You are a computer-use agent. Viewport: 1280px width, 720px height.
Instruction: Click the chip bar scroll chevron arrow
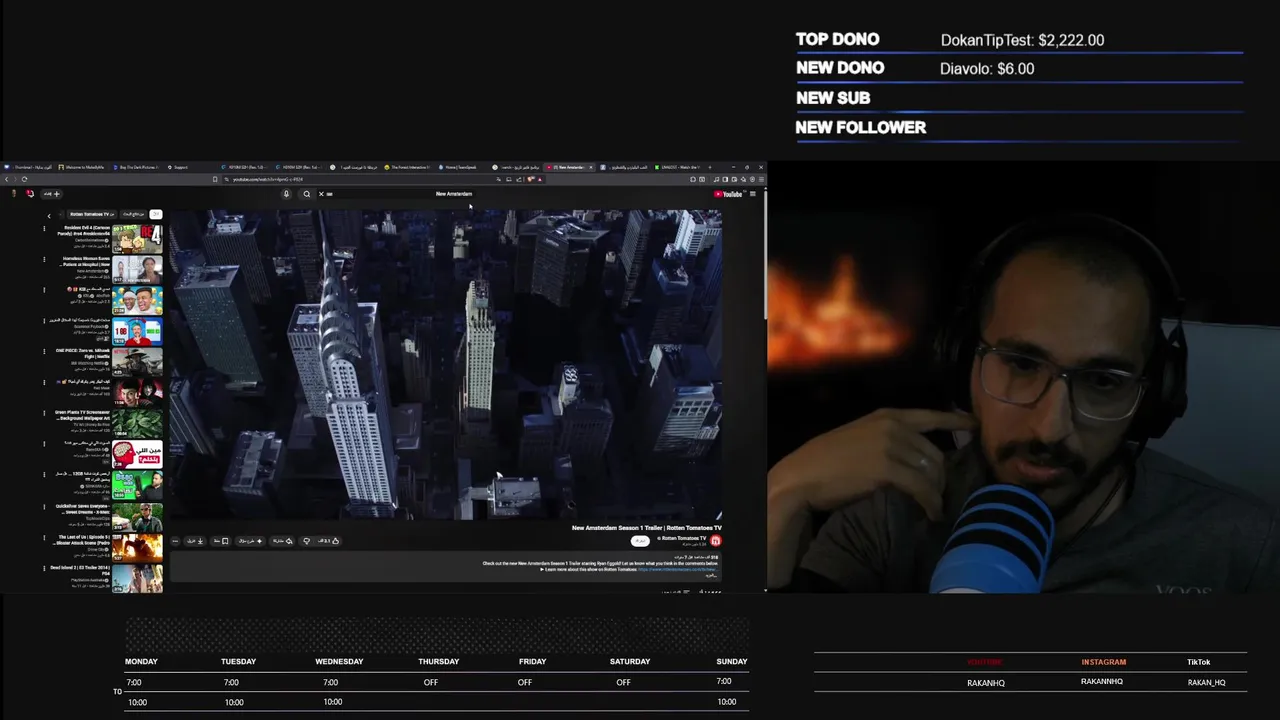pyautogui.click(x=49, y=216)
